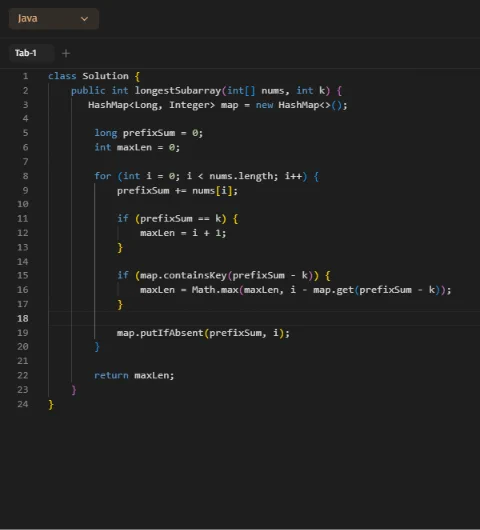This screenshot has width=480, height=530.
Task: Click the closing brace on line 13
Action: [x=120, y=248]
